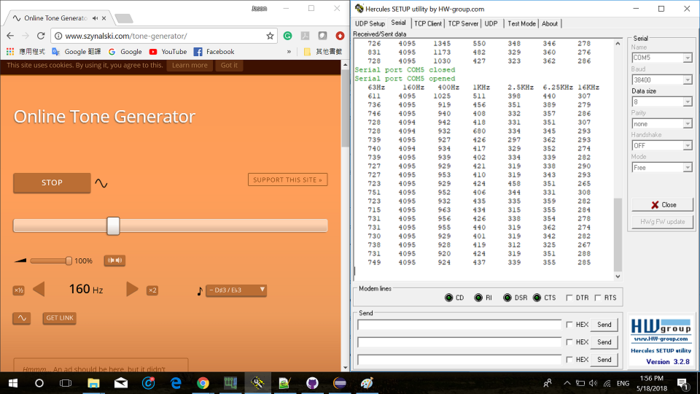700x394 pixels.
Task: Stop the tone with the STOP button
Action: tap(52, 182)
